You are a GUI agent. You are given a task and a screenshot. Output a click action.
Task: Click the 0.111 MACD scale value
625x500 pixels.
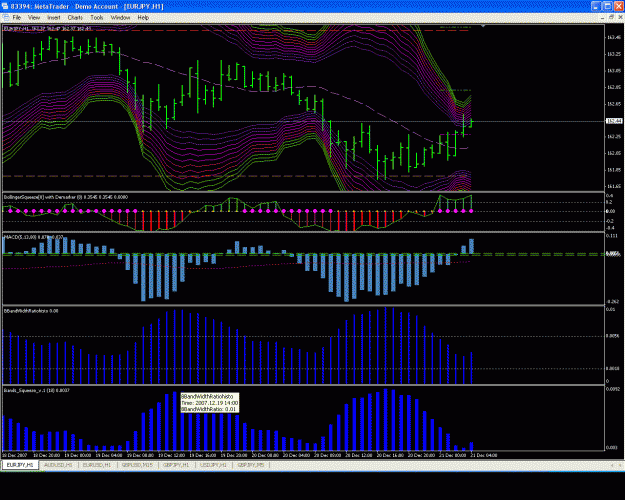(612, 236)
